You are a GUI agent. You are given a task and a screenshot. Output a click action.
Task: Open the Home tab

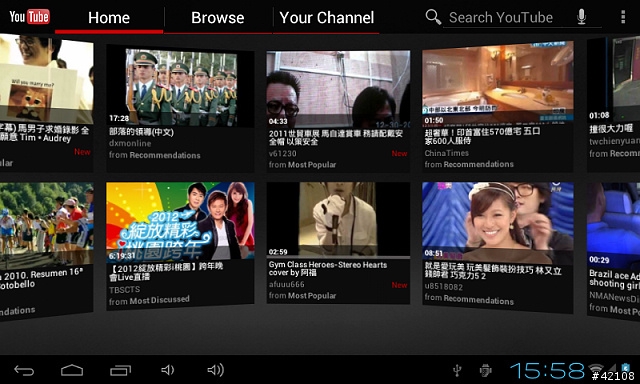tap(109, 18)
